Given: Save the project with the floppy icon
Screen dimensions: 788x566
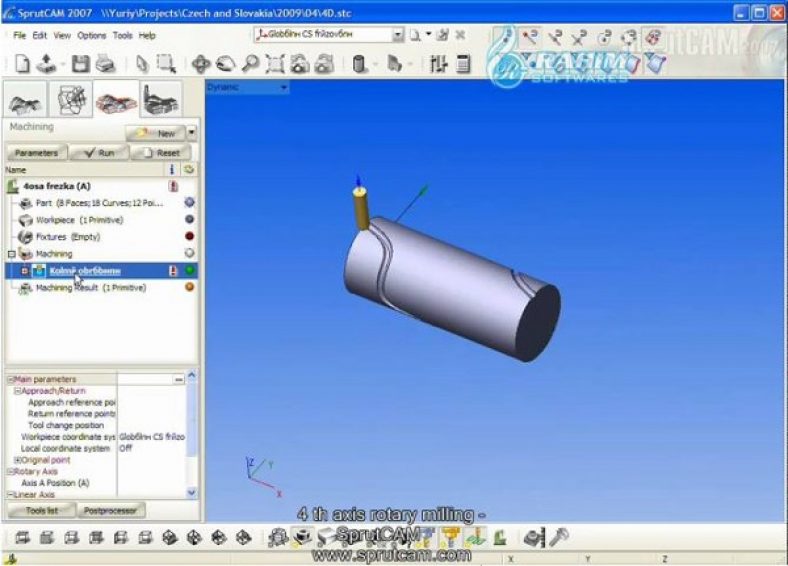Looking at the screenshot, I should (x=80, y=64).
